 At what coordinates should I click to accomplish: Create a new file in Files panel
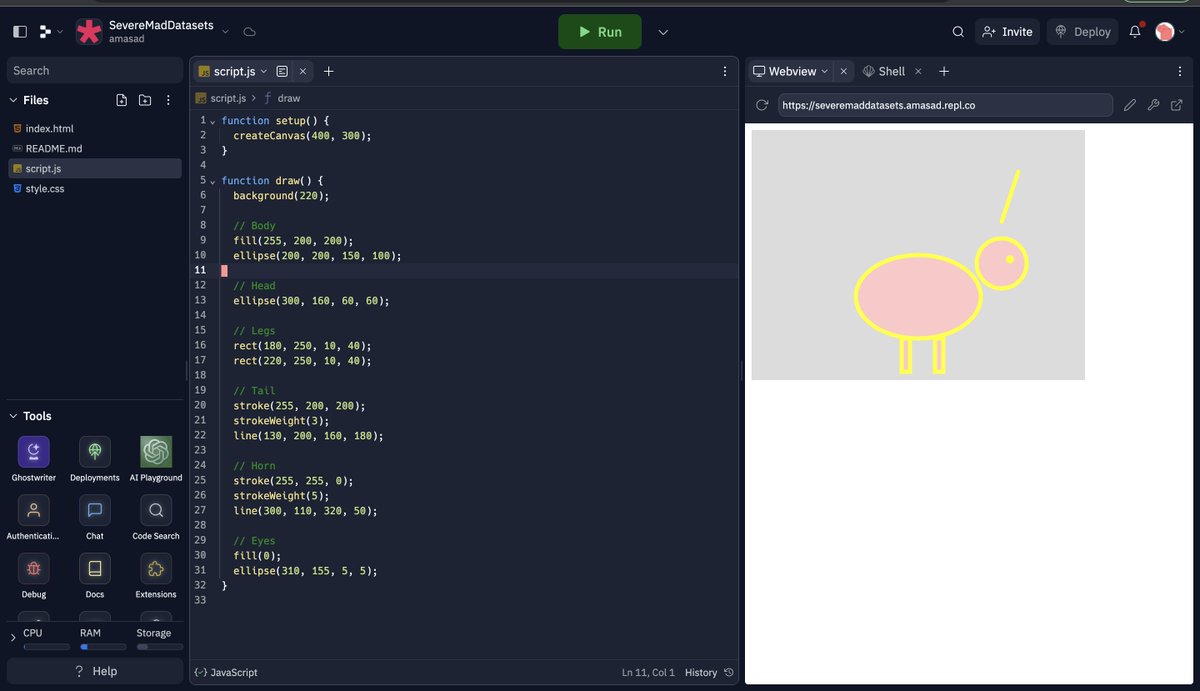click(x=121, y=100)
